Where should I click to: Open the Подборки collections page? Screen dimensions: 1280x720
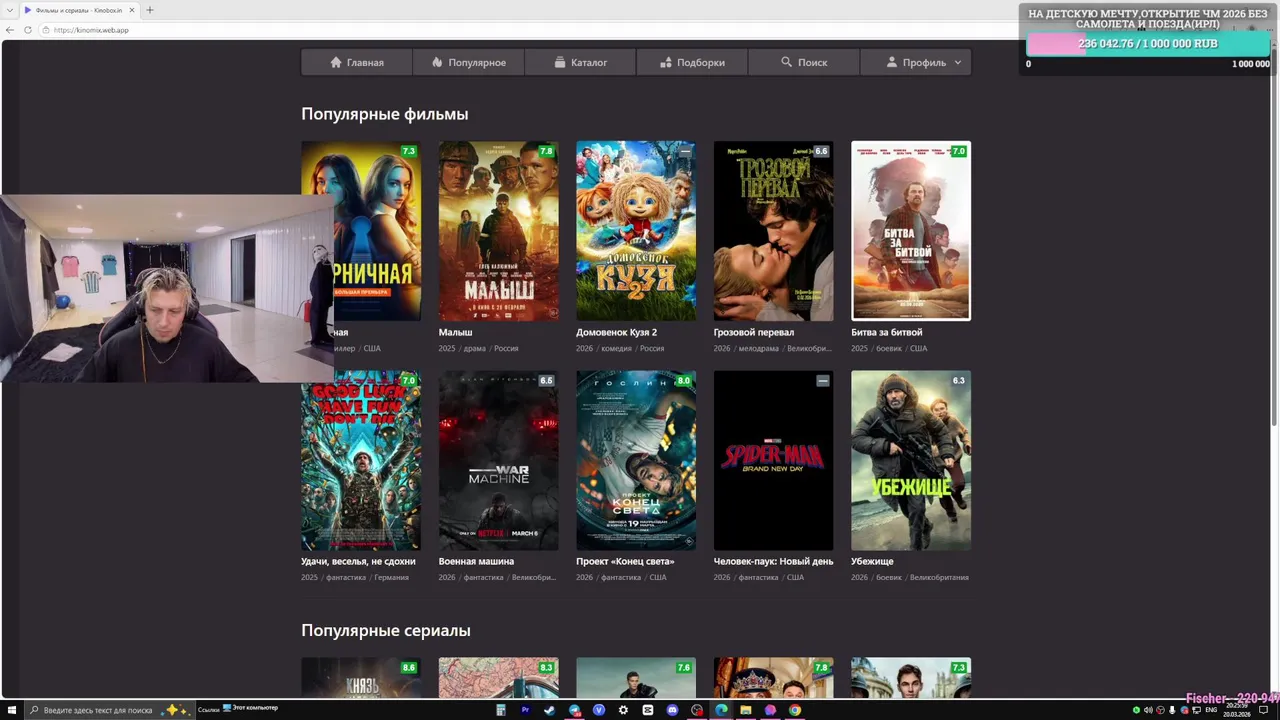click(692, 62)
